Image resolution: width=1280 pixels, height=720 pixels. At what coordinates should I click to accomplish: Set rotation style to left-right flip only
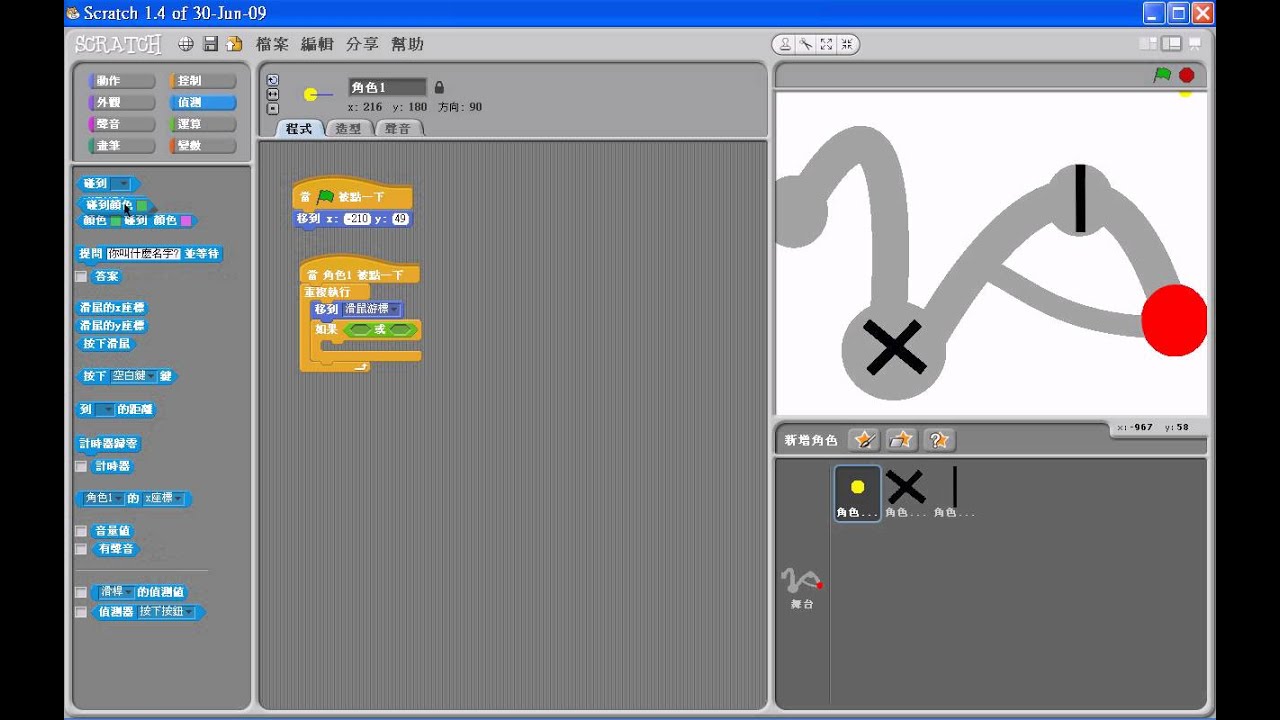pyautogui.click(x=273, y=94)
